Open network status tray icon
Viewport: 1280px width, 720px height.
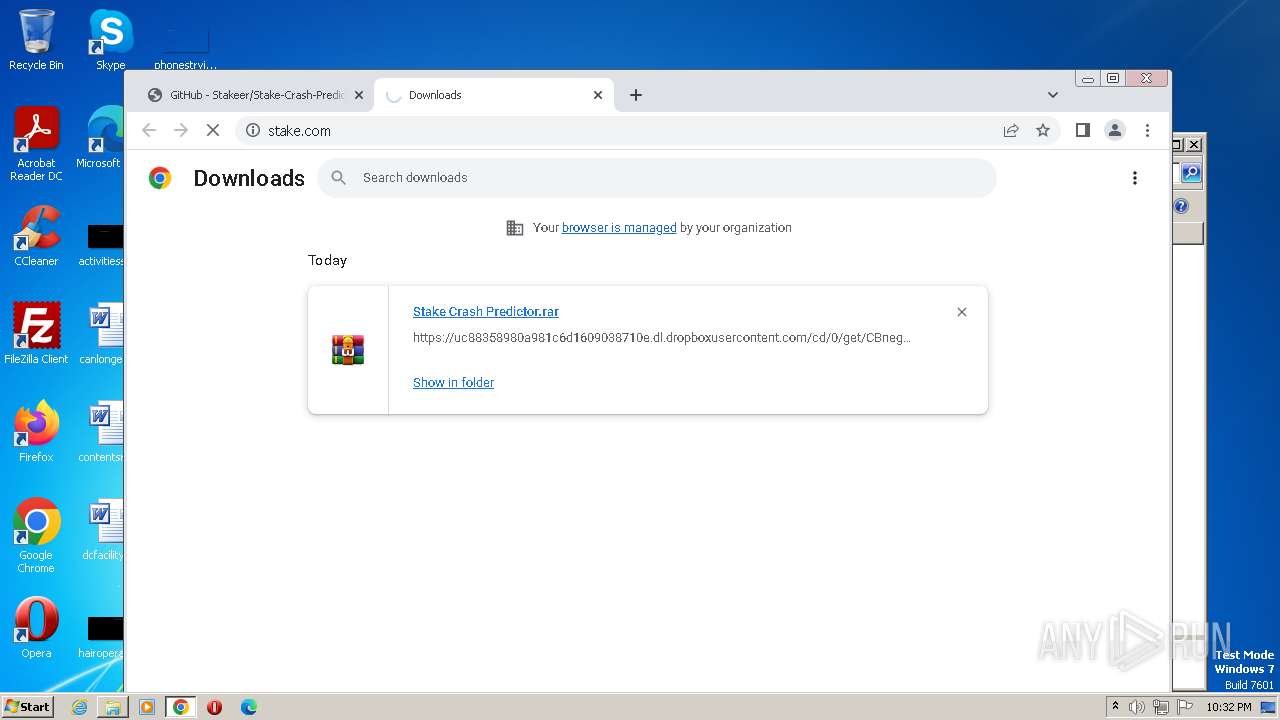pyautogui.click(x=1161, y=707)
